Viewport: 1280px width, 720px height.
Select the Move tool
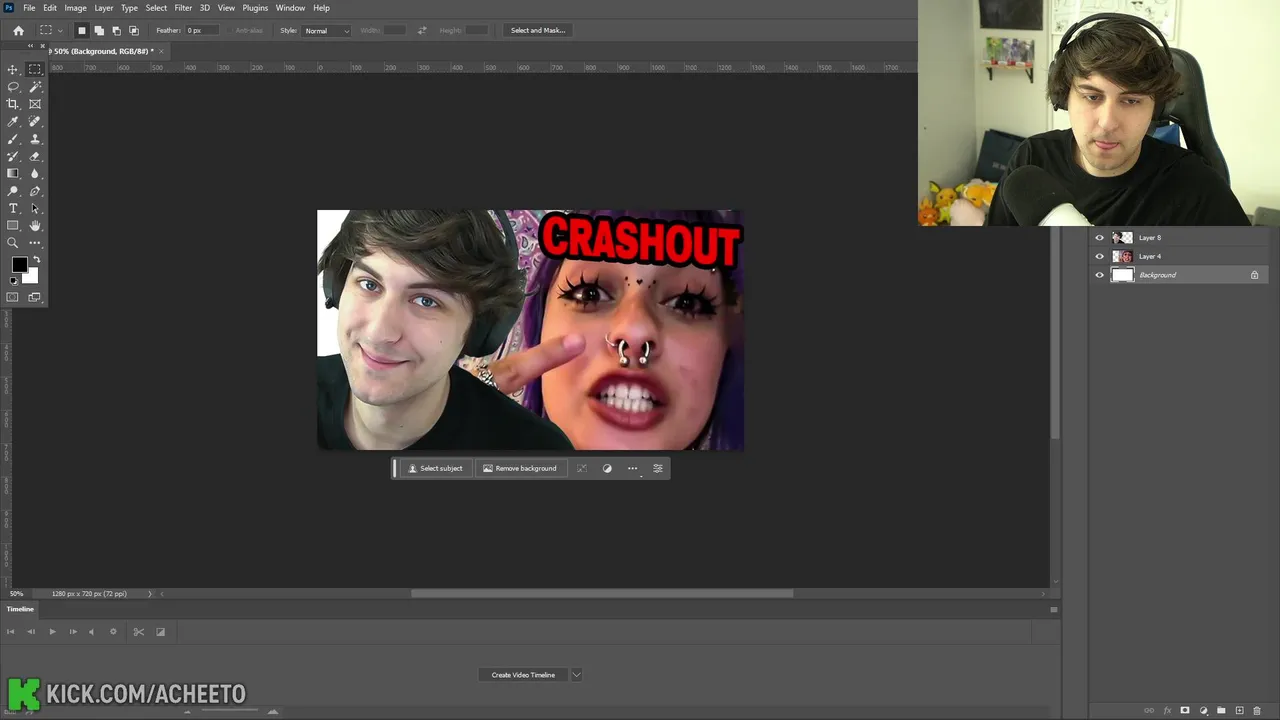point(13,69)
